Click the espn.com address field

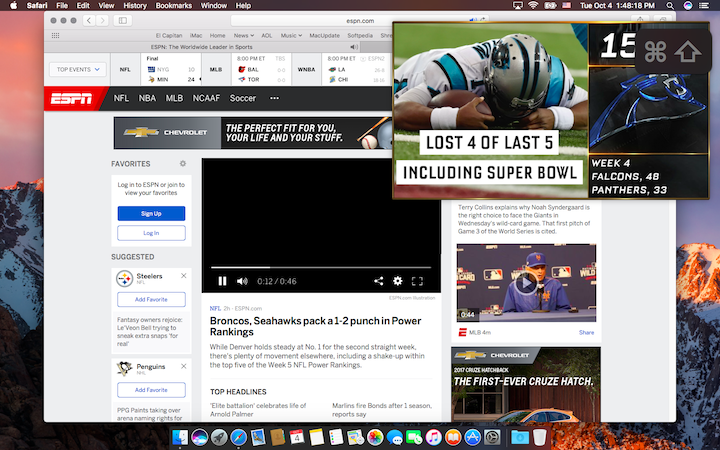coord(360,21)
